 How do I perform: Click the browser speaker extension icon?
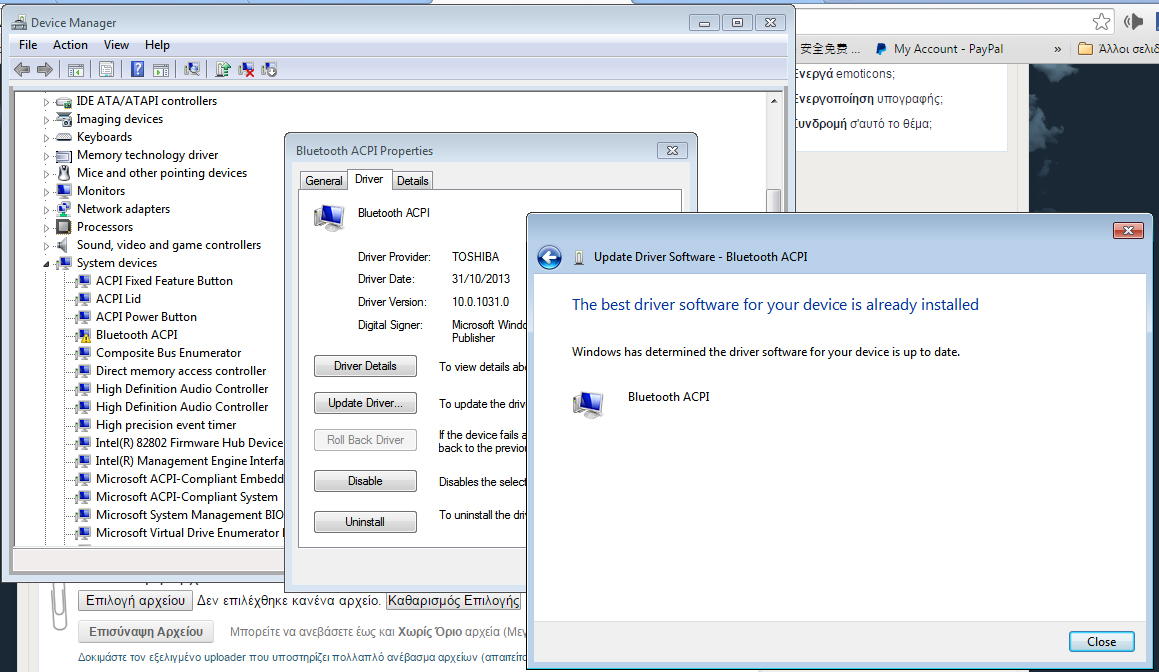(1133, 21)
